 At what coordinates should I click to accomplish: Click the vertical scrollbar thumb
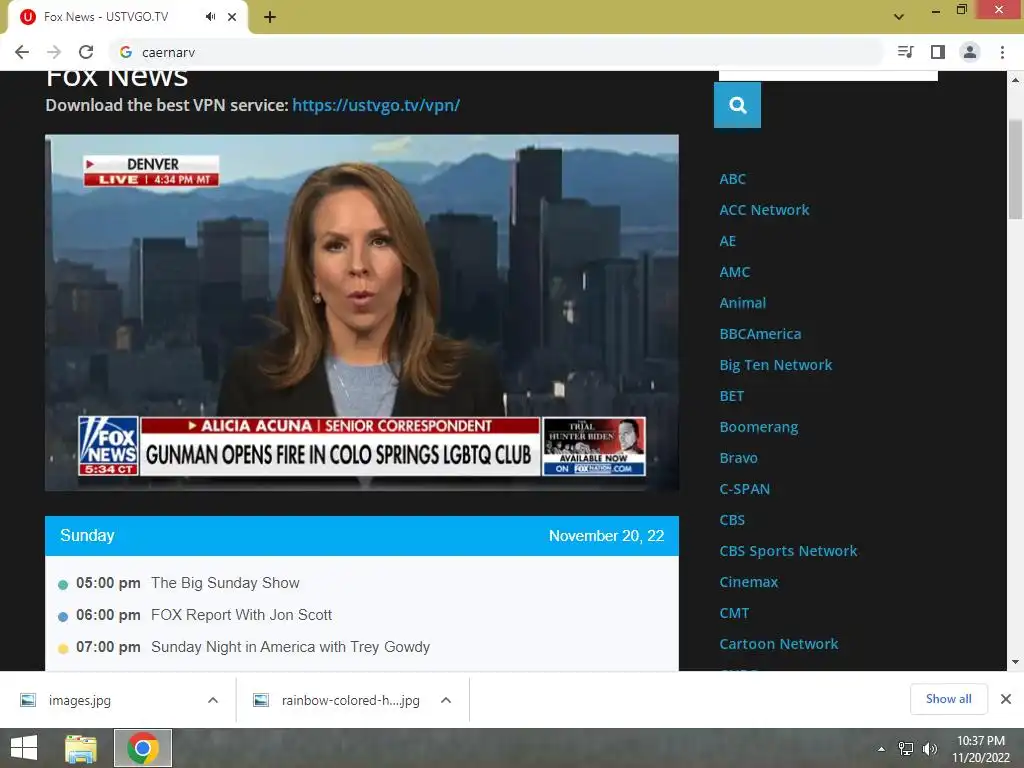pyautogui.click(x=1015, y=170)
